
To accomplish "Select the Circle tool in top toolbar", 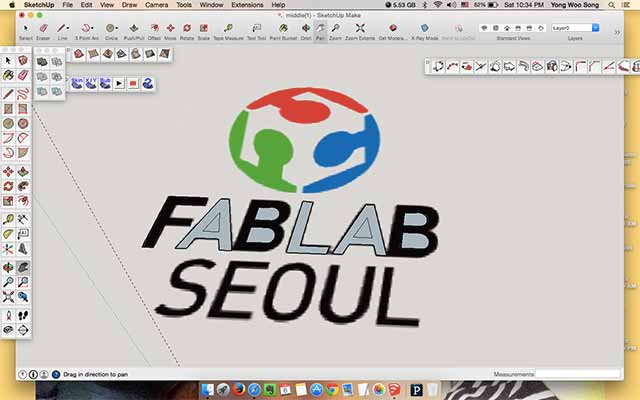I will tap(109, 29).
